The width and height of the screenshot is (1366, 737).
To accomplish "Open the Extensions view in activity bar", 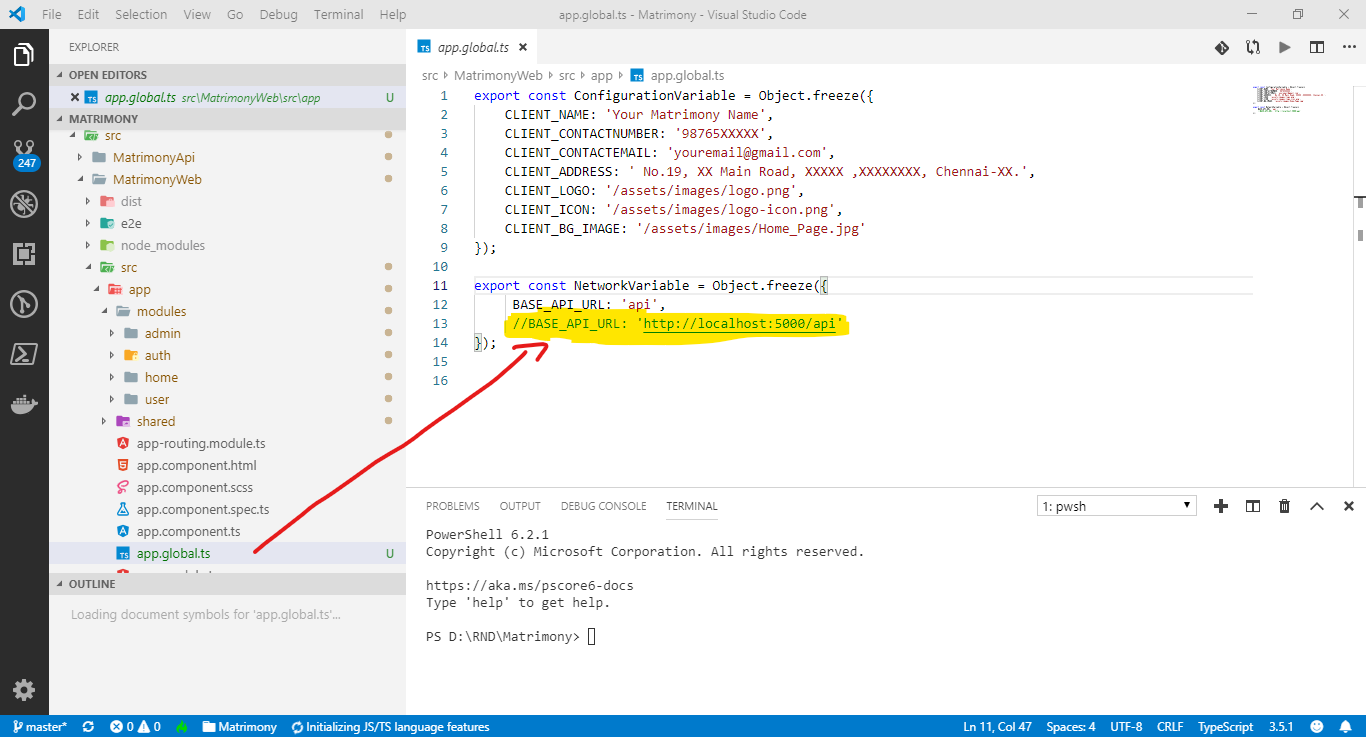I will (24, 254).
